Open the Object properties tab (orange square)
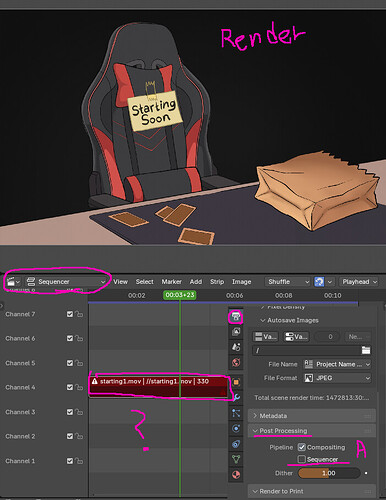386x500 pixels. pyautogui.click(x=236, y=382)
